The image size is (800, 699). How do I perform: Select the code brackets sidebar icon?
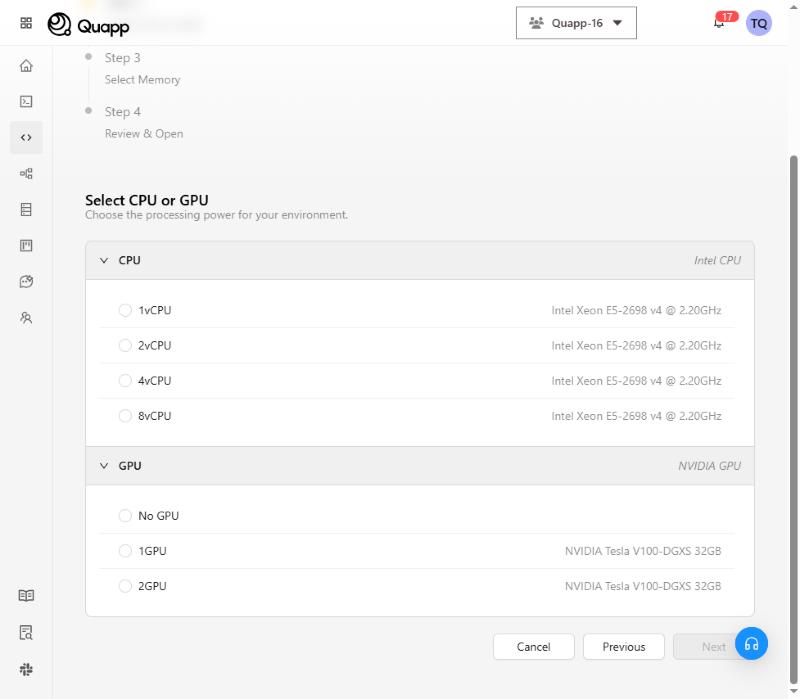tap(26, 137)
